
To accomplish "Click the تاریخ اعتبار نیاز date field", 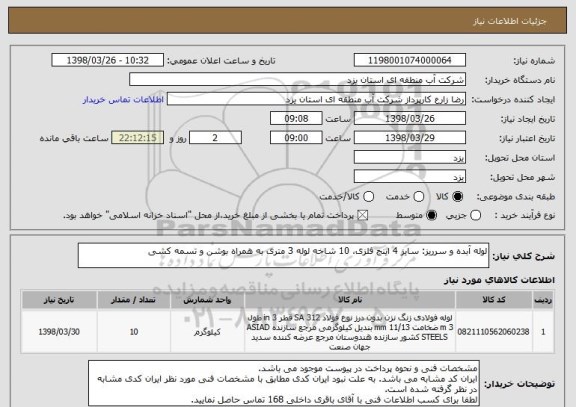I will pyautogui.click(x=410, y=138).
